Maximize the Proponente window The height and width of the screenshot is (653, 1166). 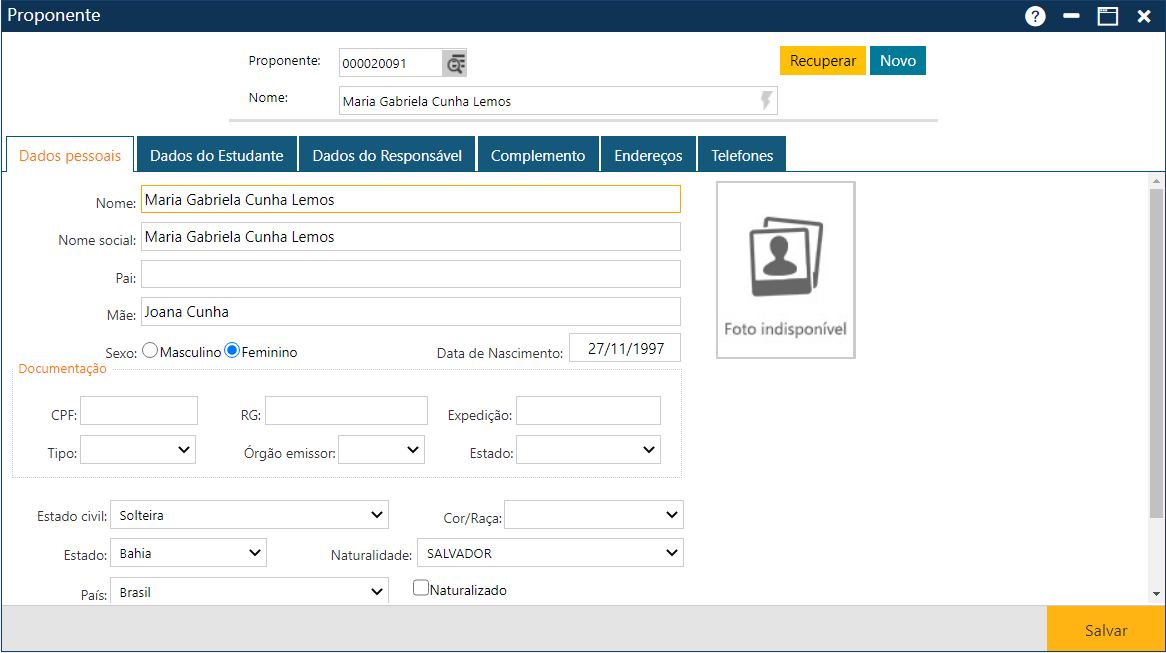click(1107, 16)
